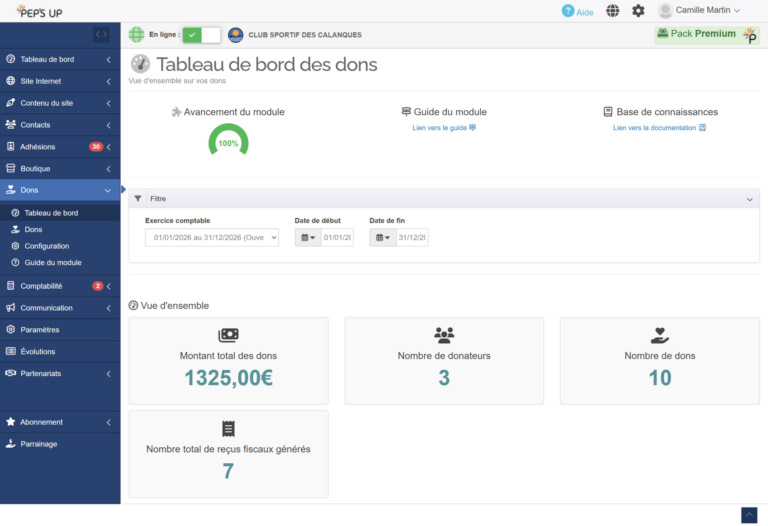Click the 100% module progress gauge

tap(228, 140)
